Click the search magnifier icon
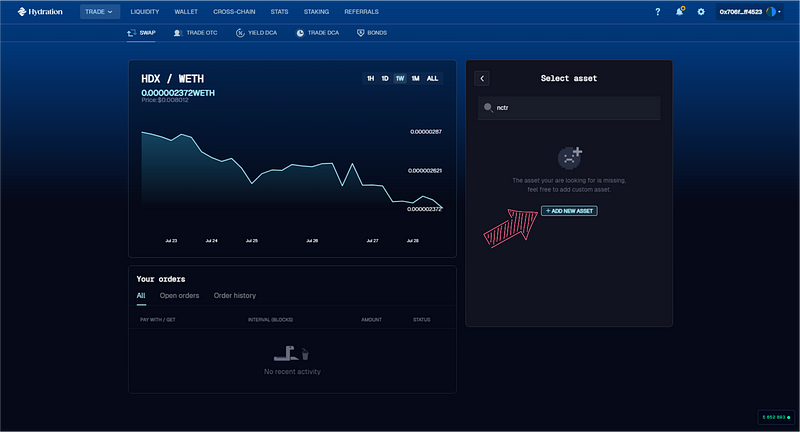The image size is (800, 432). click(488, 108)
